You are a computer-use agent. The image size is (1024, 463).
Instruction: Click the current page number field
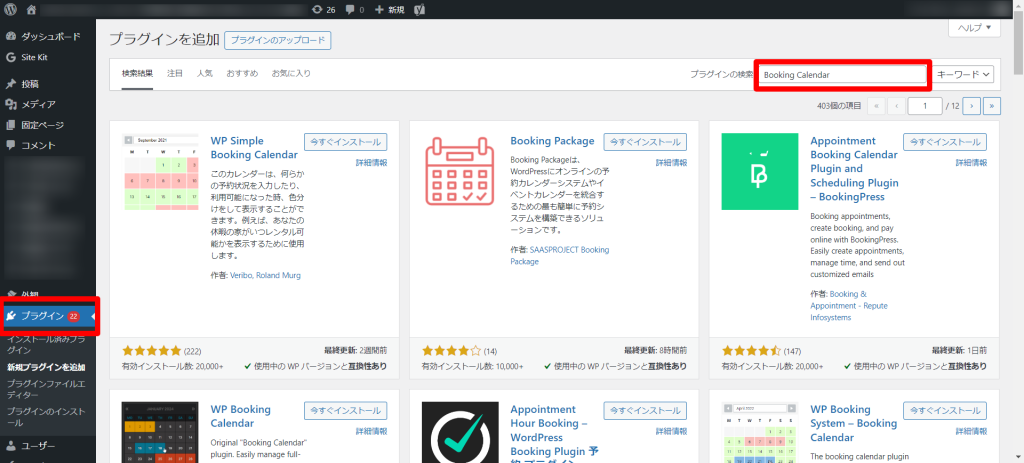(x=925, y=105)
